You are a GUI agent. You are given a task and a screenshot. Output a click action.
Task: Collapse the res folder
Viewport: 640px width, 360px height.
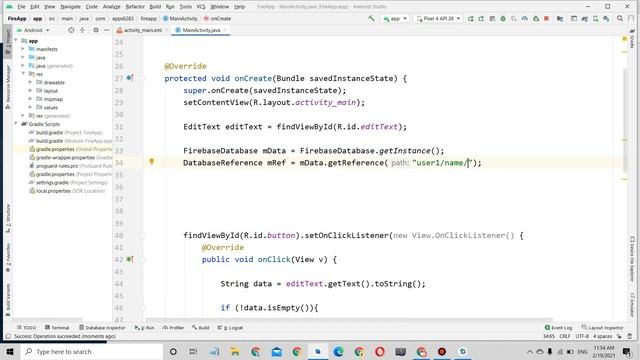pyautogui.click(x=23, y=74)
